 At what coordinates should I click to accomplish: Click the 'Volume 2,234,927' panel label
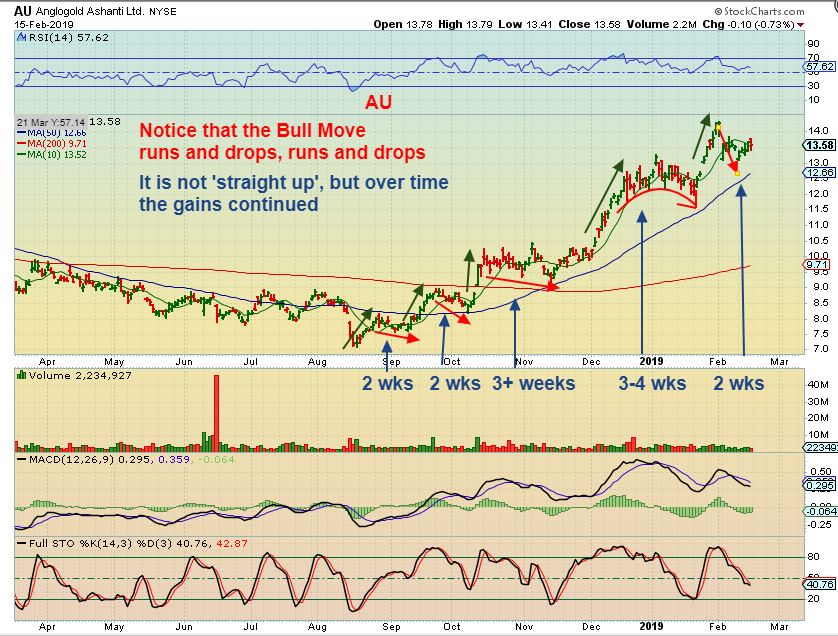(80, 376)
